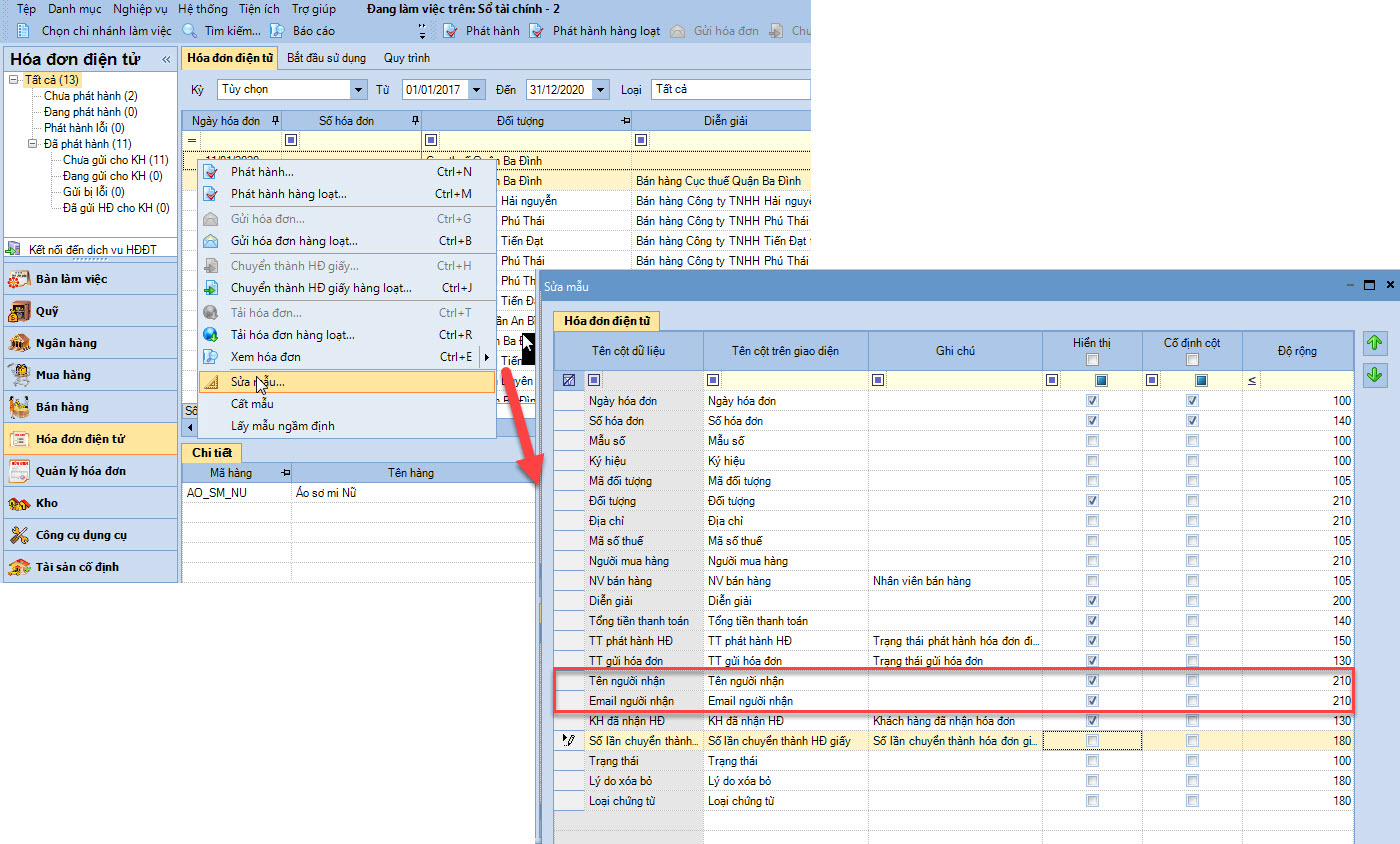Uncheck Cố định cột for Số hóa đơn row

coord(1192,421)
